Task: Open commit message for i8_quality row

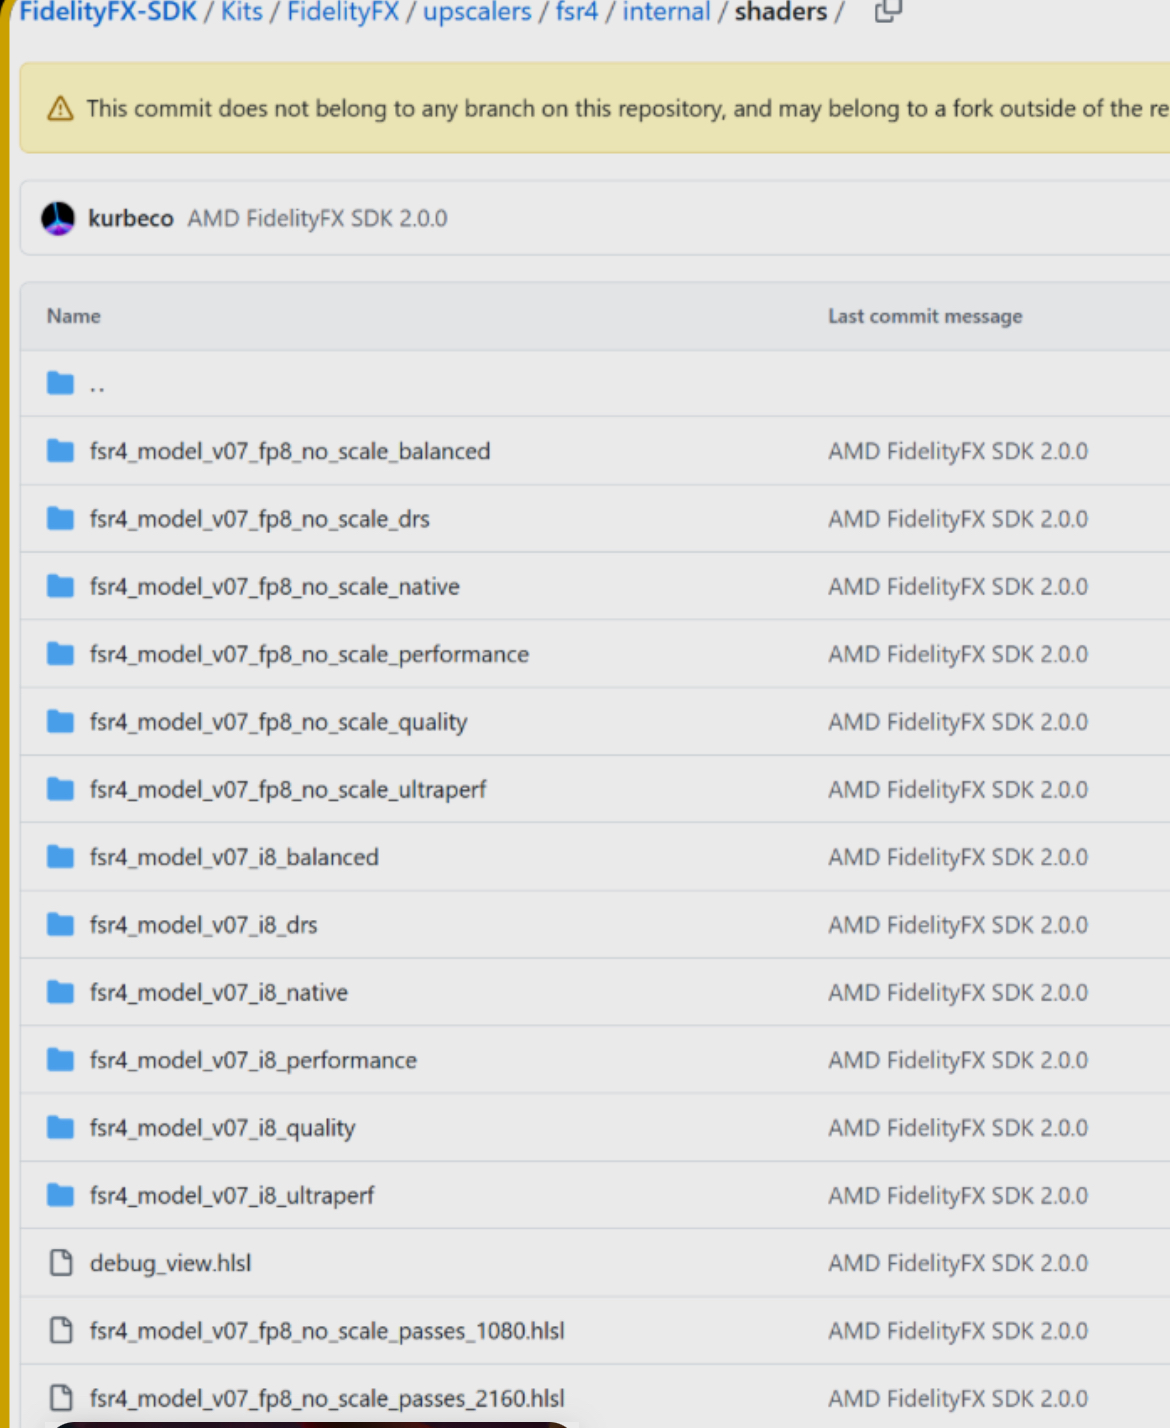Action: click(x=958, y=1128)
